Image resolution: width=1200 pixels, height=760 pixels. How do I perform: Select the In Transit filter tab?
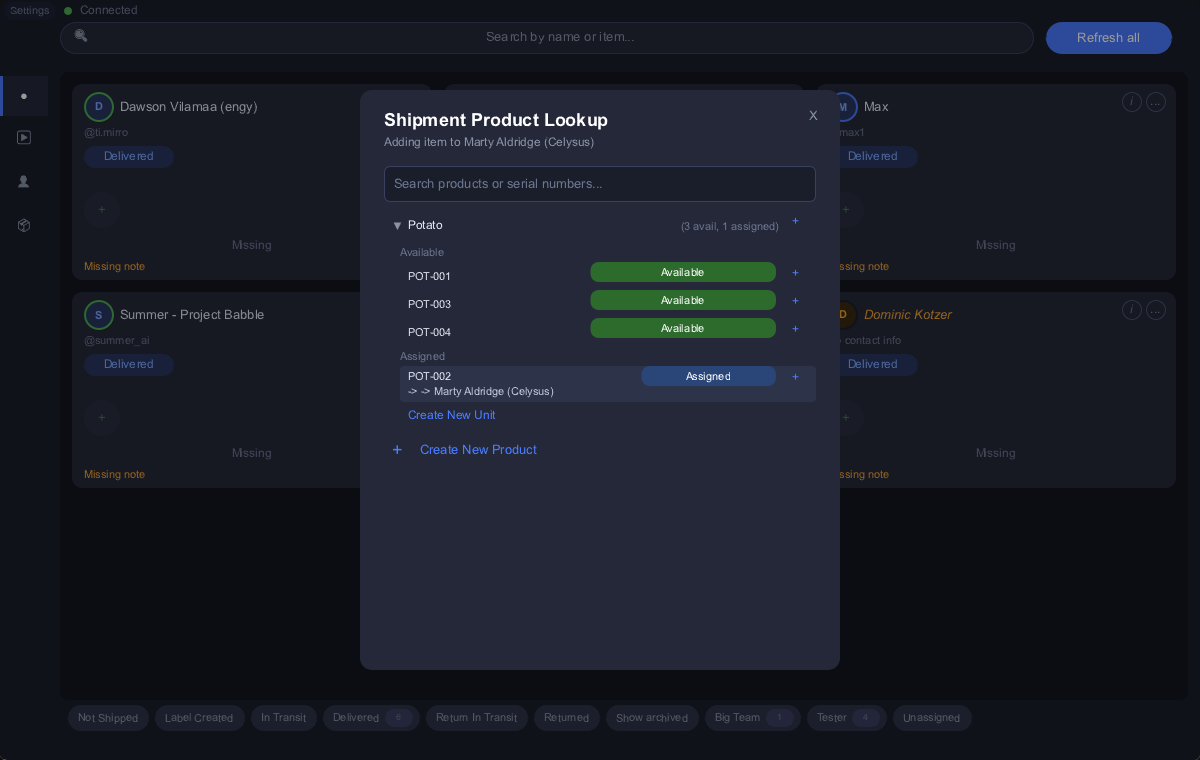coord(284,718)
